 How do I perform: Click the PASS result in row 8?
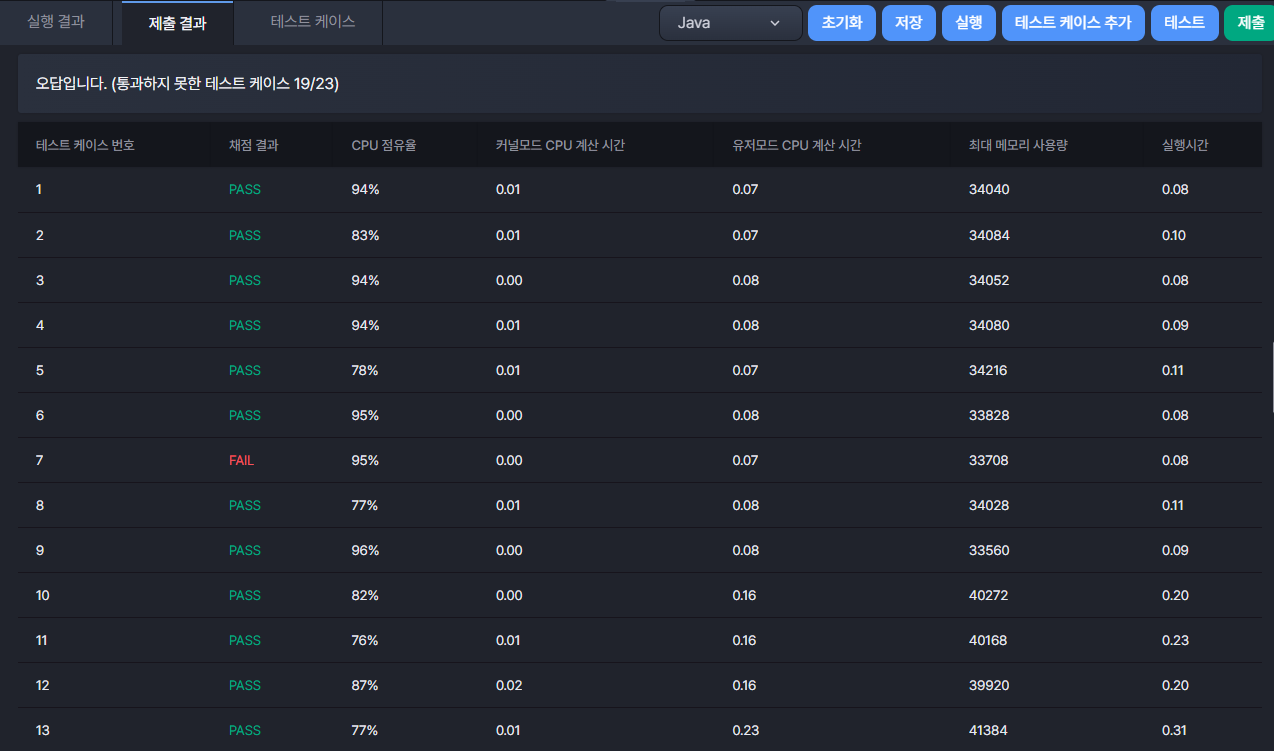tap(245, 505)
